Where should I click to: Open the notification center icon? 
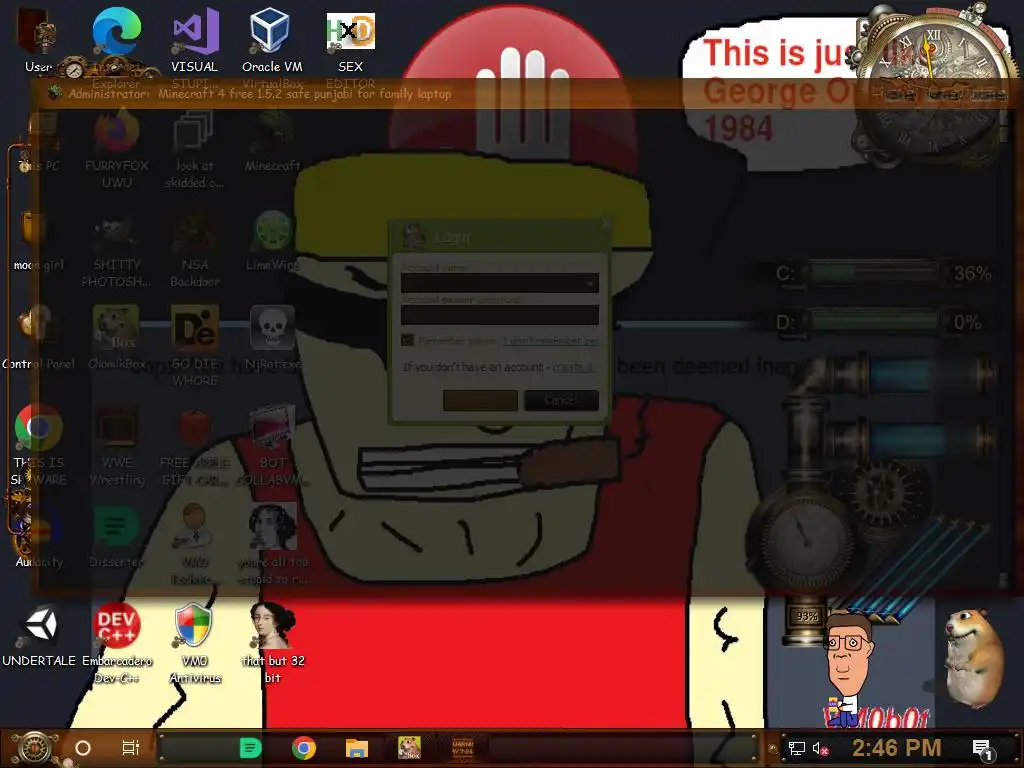(x=982, y=748)
